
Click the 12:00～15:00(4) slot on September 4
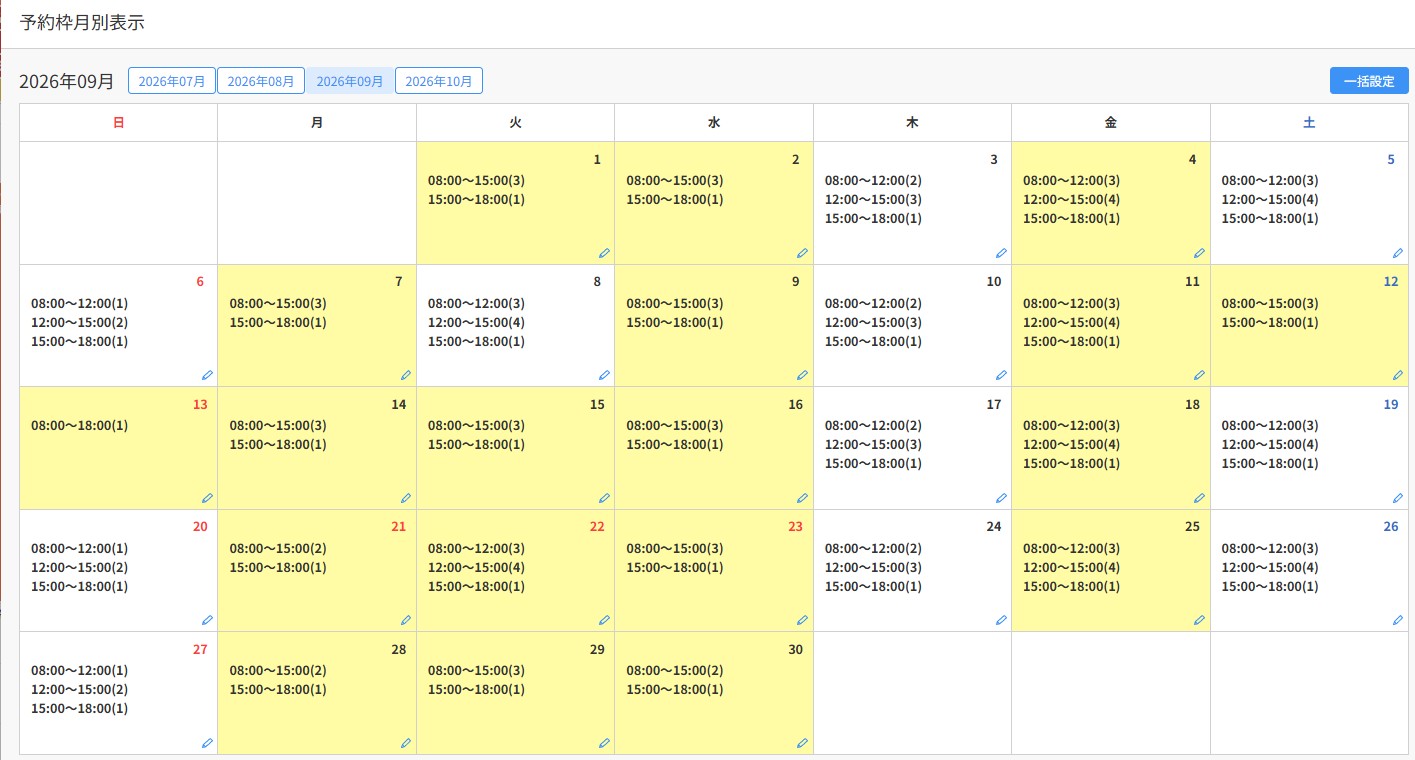[1071, 199]
